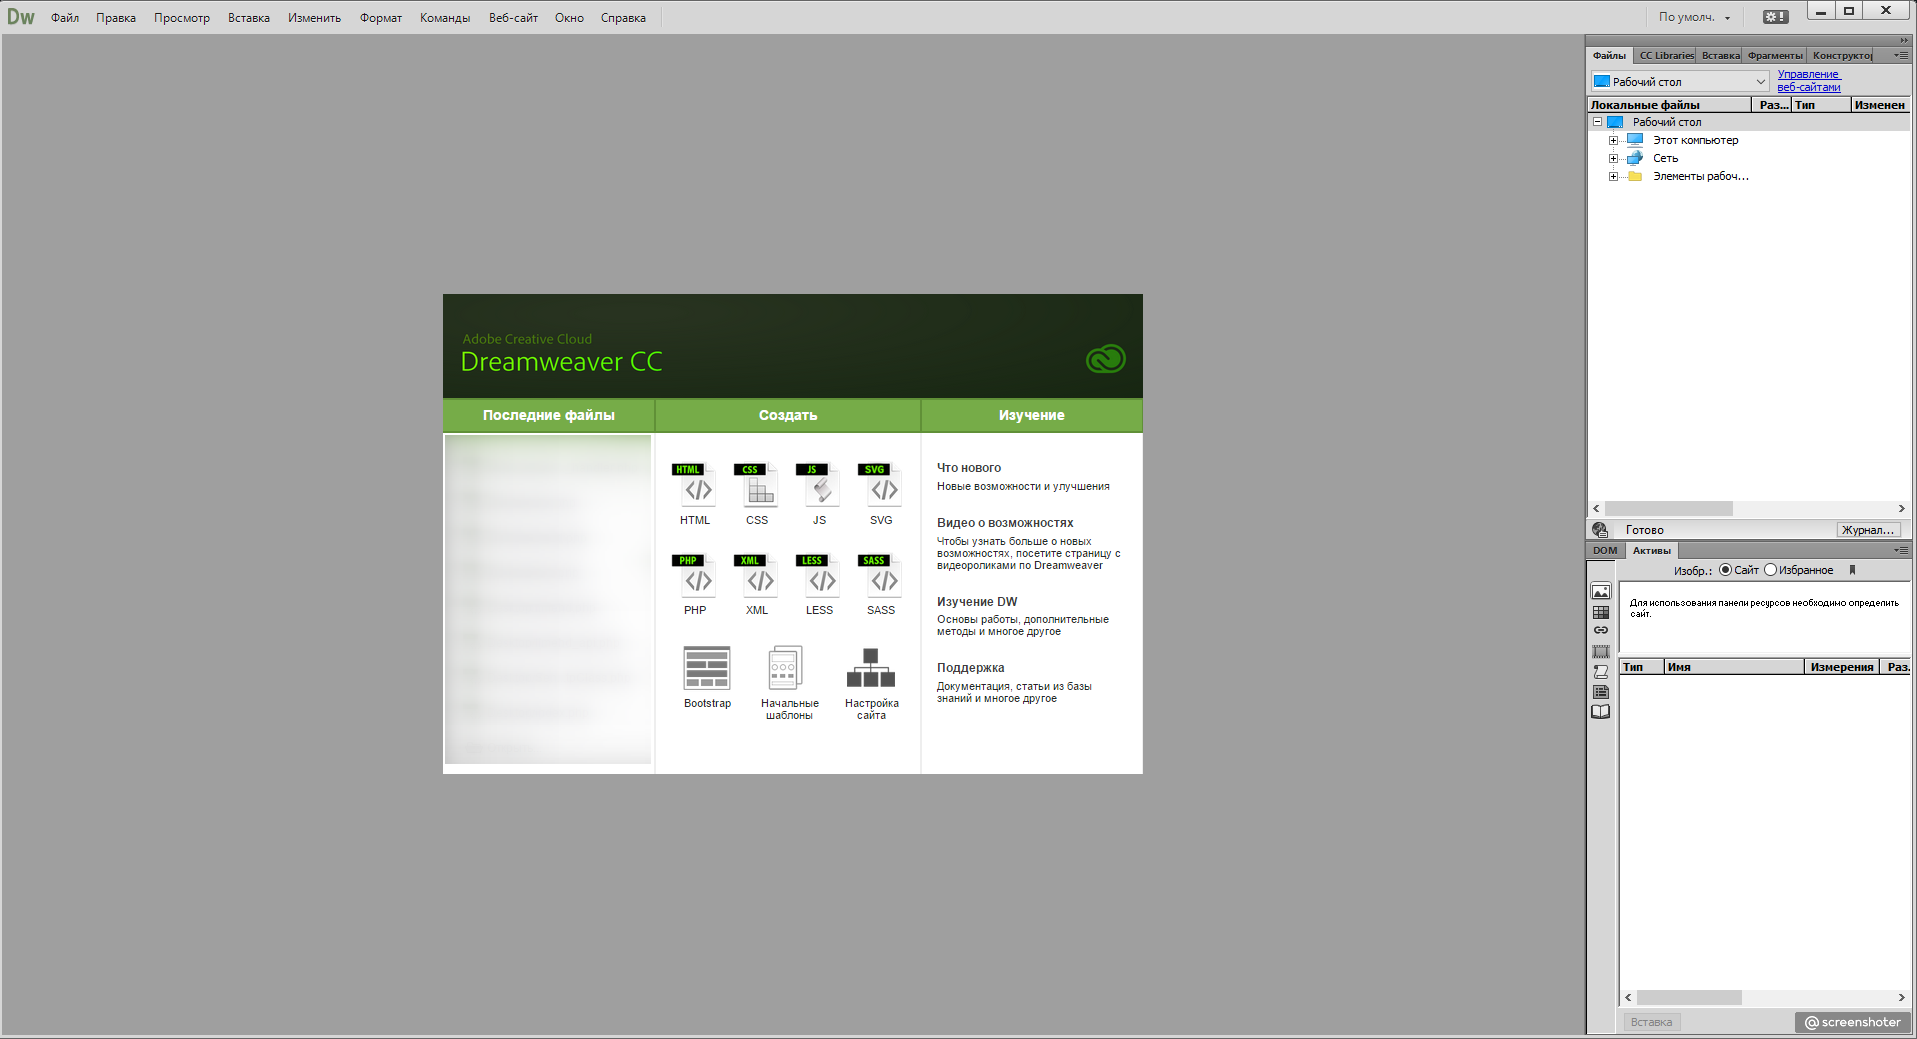Open the По умолч. workspace dropdown
The width and height of the screenshot is (1917, 1039).
pyautogui.click(x=1694, y=17)
